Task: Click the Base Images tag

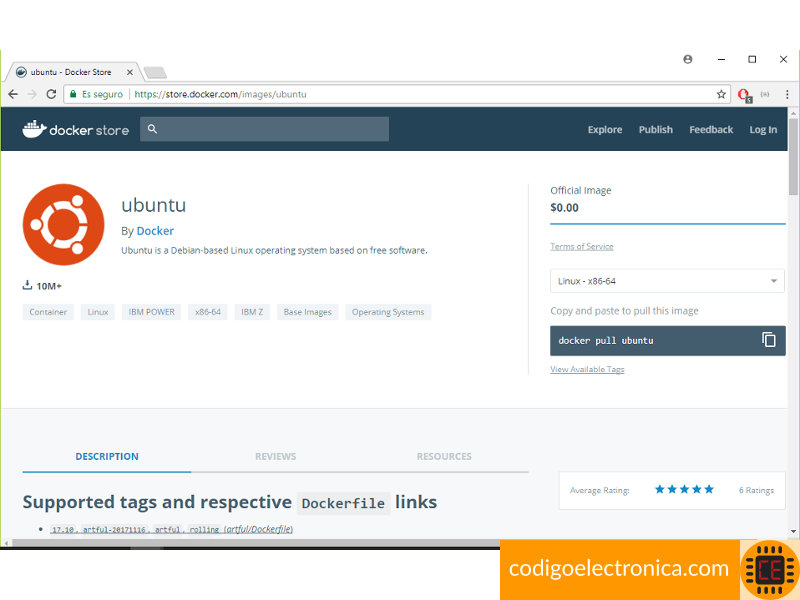Action: [x=307, y=312]
